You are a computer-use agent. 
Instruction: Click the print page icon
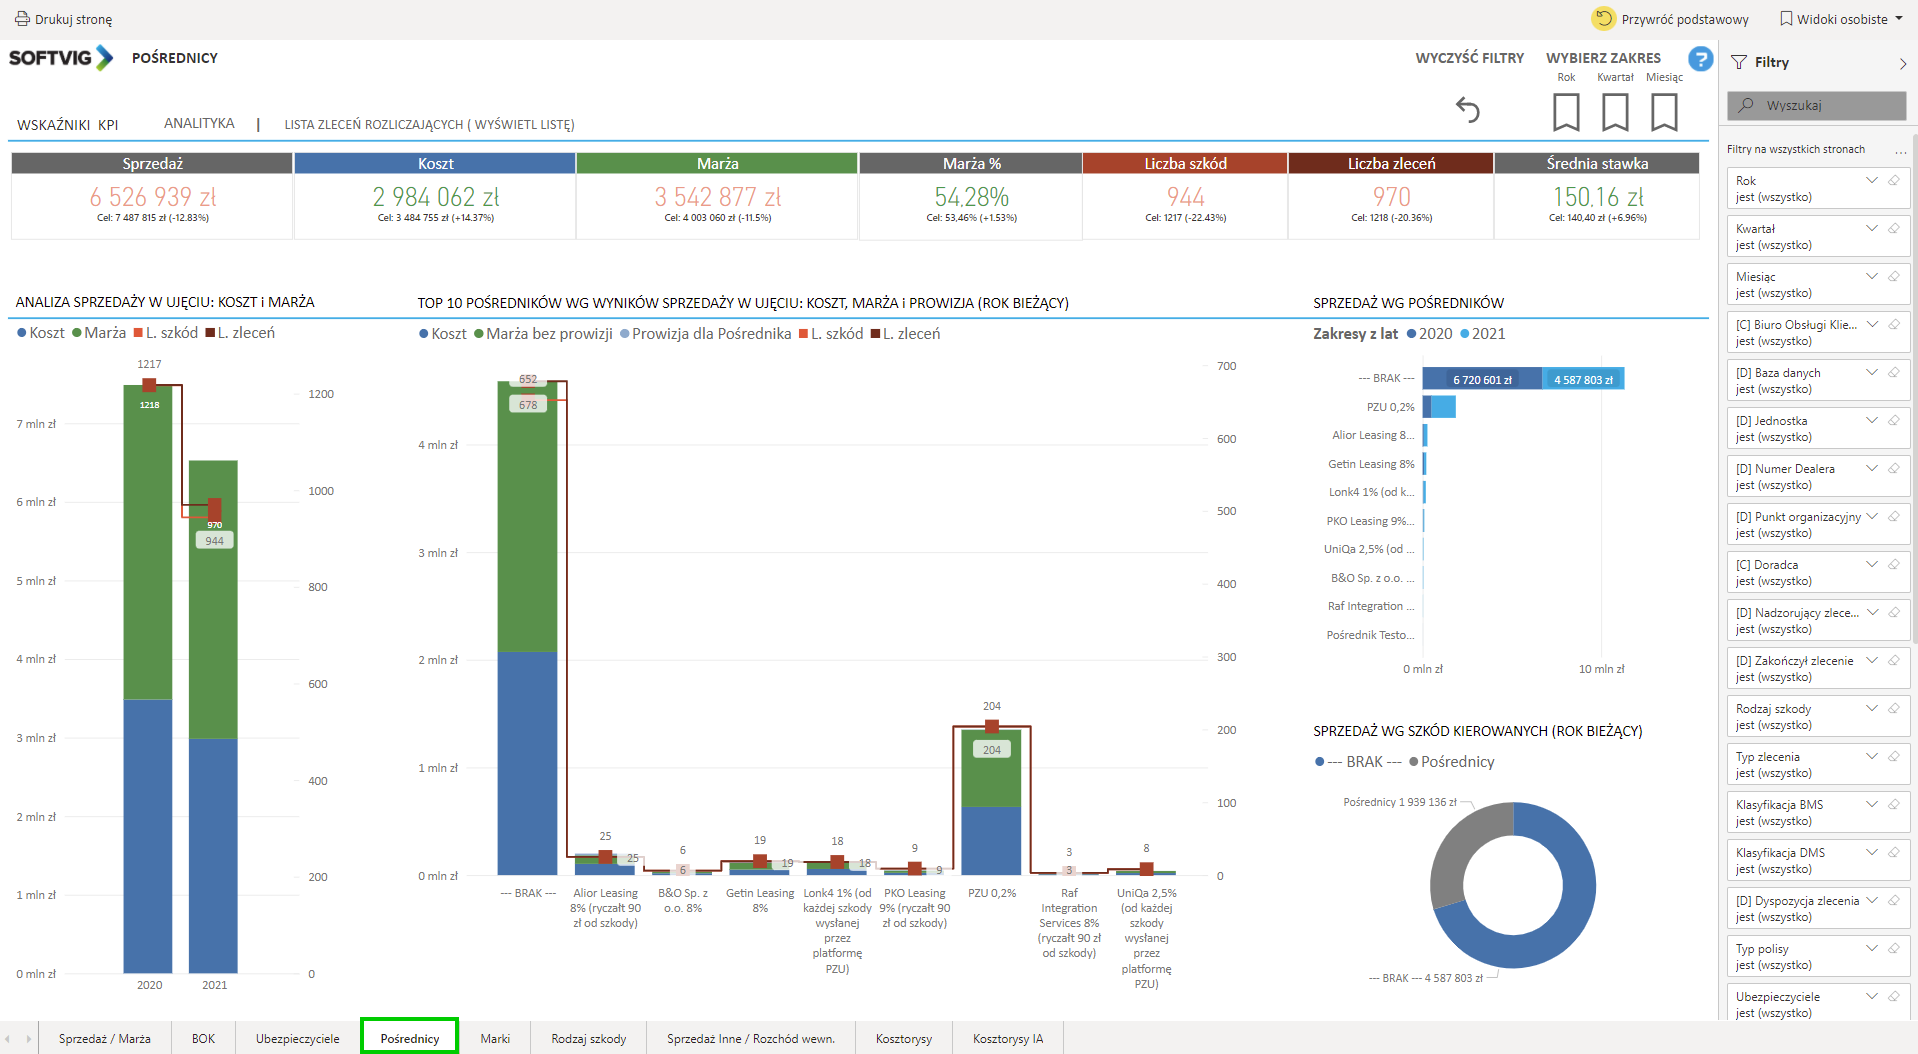click(22, 19)
